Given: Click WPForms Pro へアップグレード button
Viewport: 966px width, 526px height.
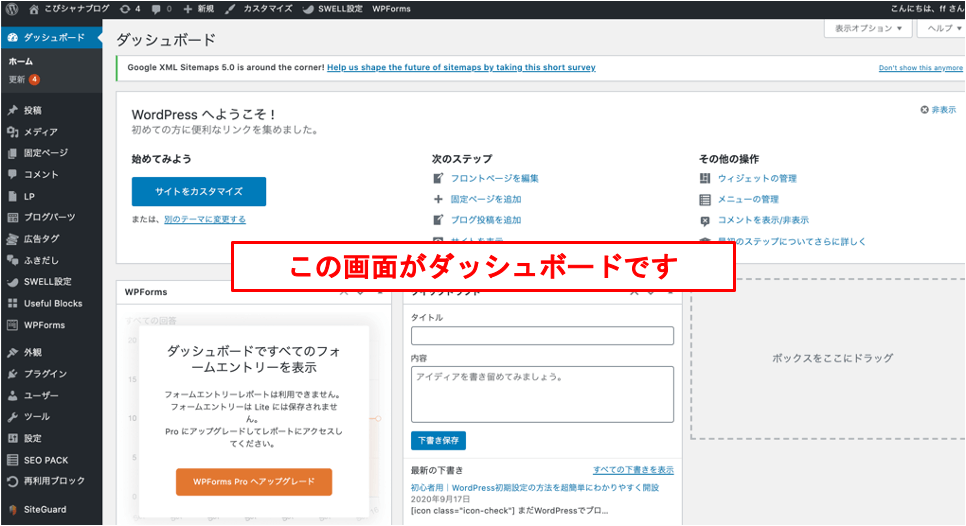Looking at the screenshot, I should [254, 482].
